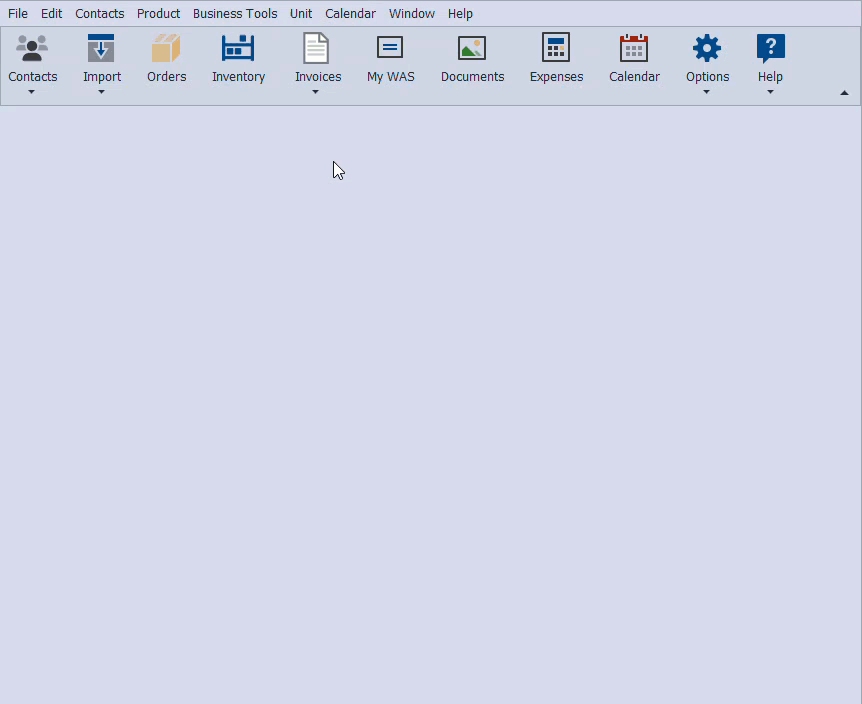
Task: Click the Expenses toolbar label
Action: [x=556, y=76]
